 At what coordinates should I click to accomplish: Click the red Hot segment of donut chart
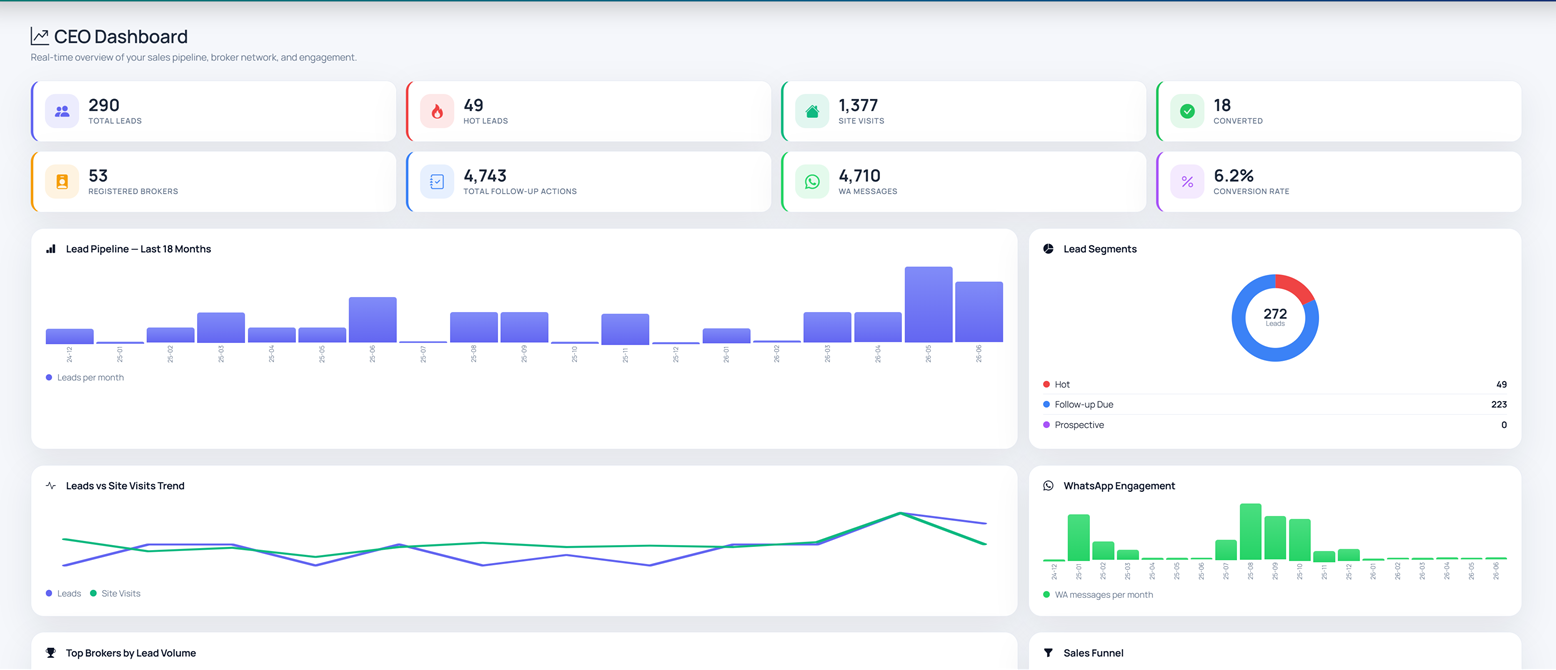click(x=1298, y=288)
